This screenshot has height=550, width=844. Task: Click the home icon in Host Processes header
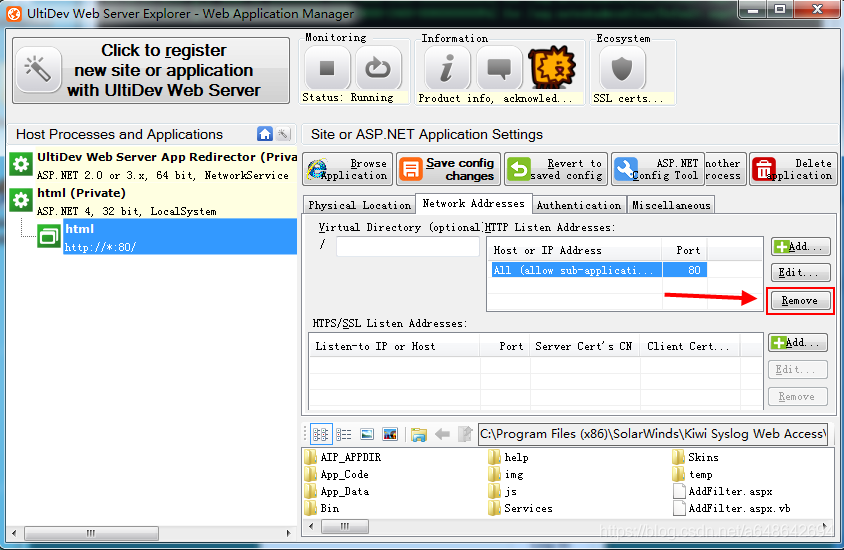tap(265, 134)
